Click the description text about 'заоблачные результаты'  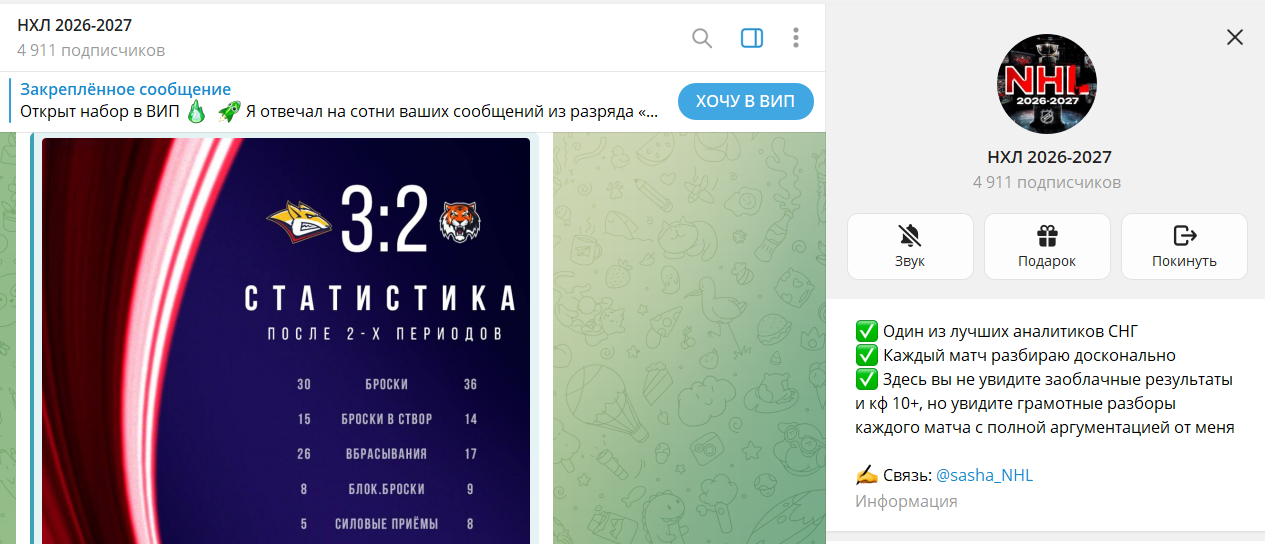pos(1045,404)
